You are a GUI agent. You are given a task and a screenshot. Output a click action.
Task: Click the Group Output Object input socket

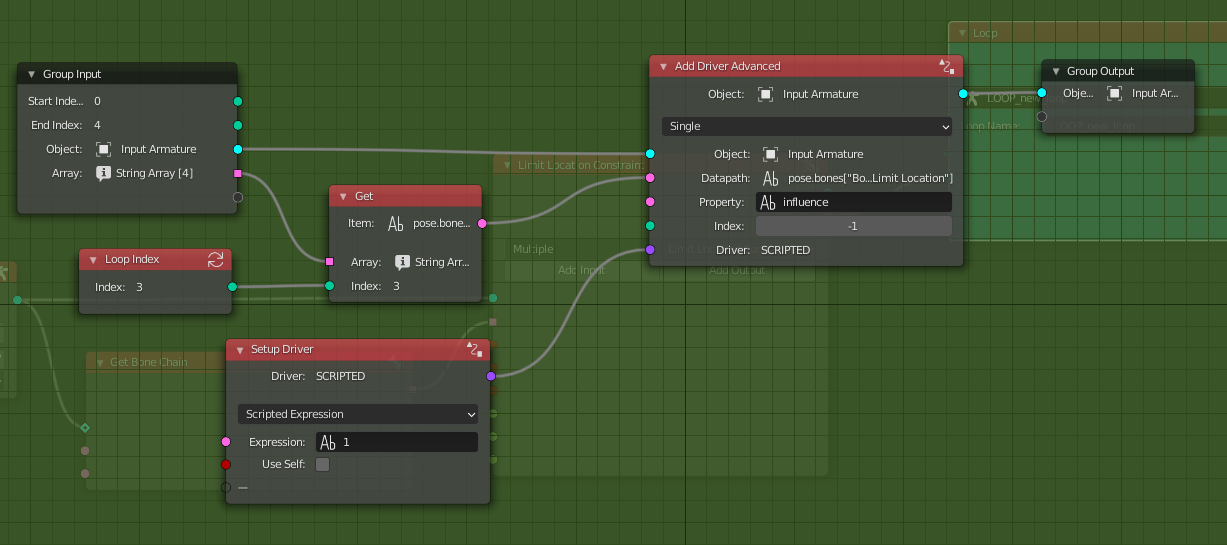(1042, 93)
